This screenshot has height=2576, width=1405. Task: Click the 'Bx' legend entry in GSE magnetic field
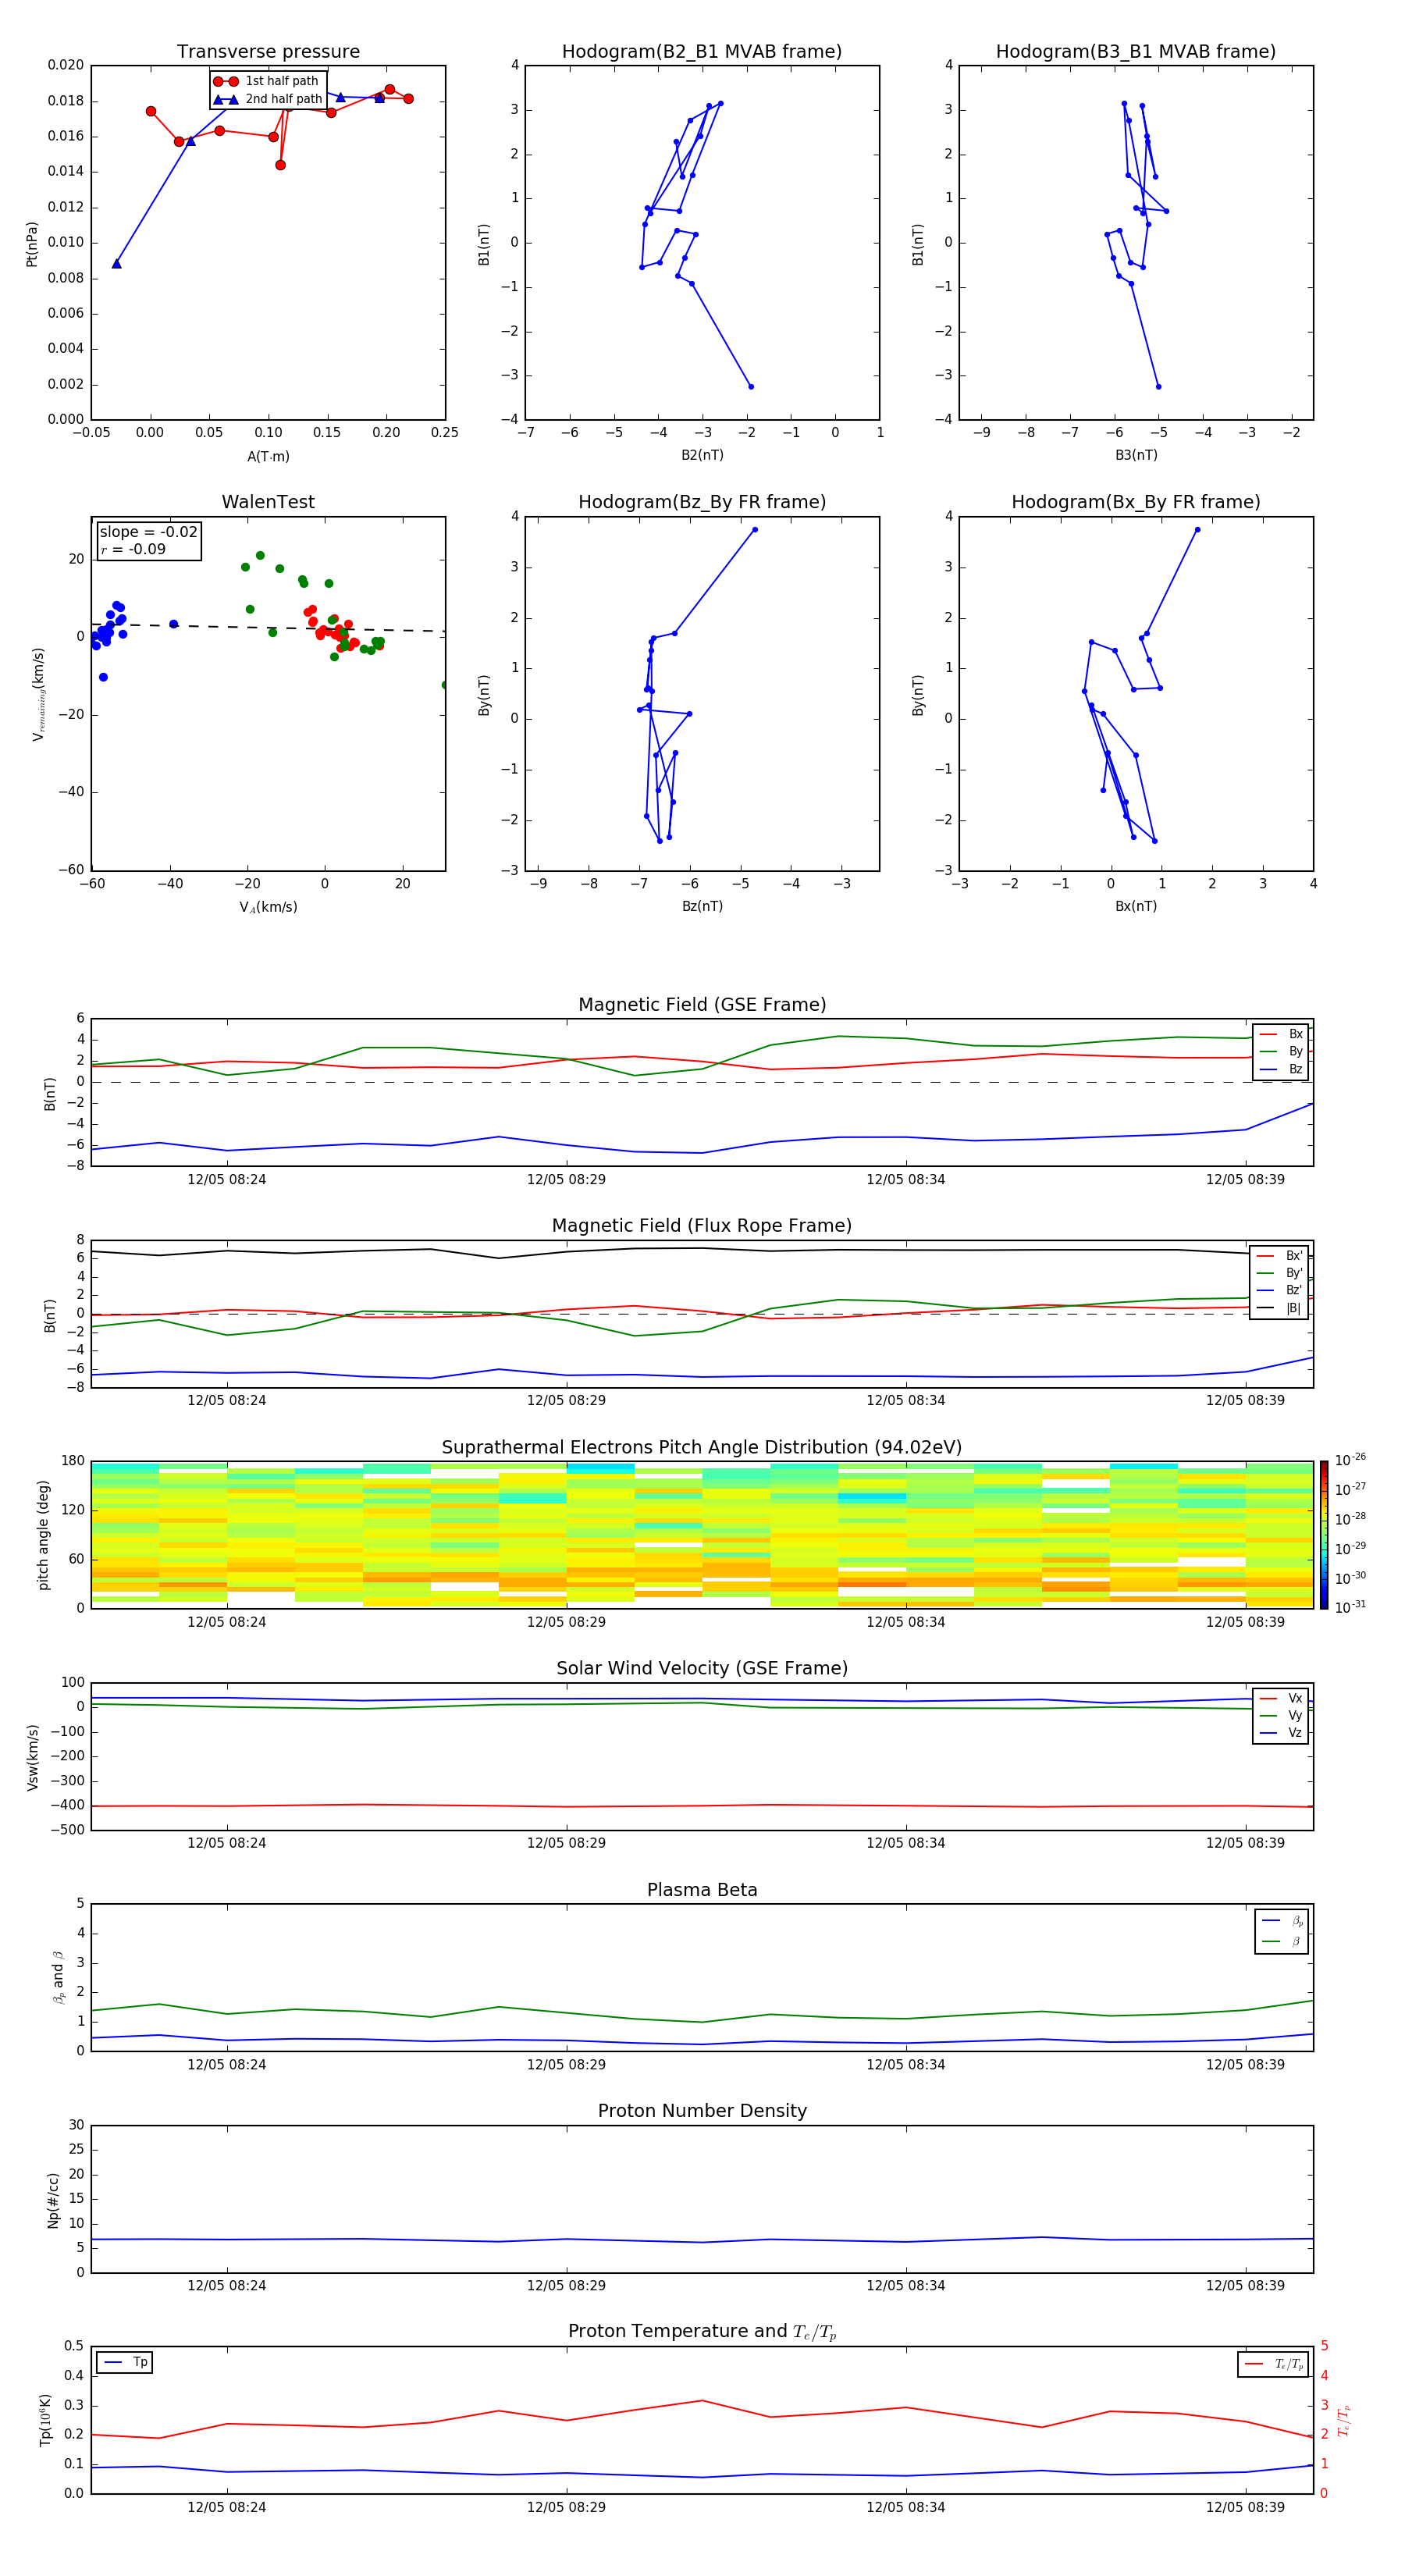(1281, 1034)
